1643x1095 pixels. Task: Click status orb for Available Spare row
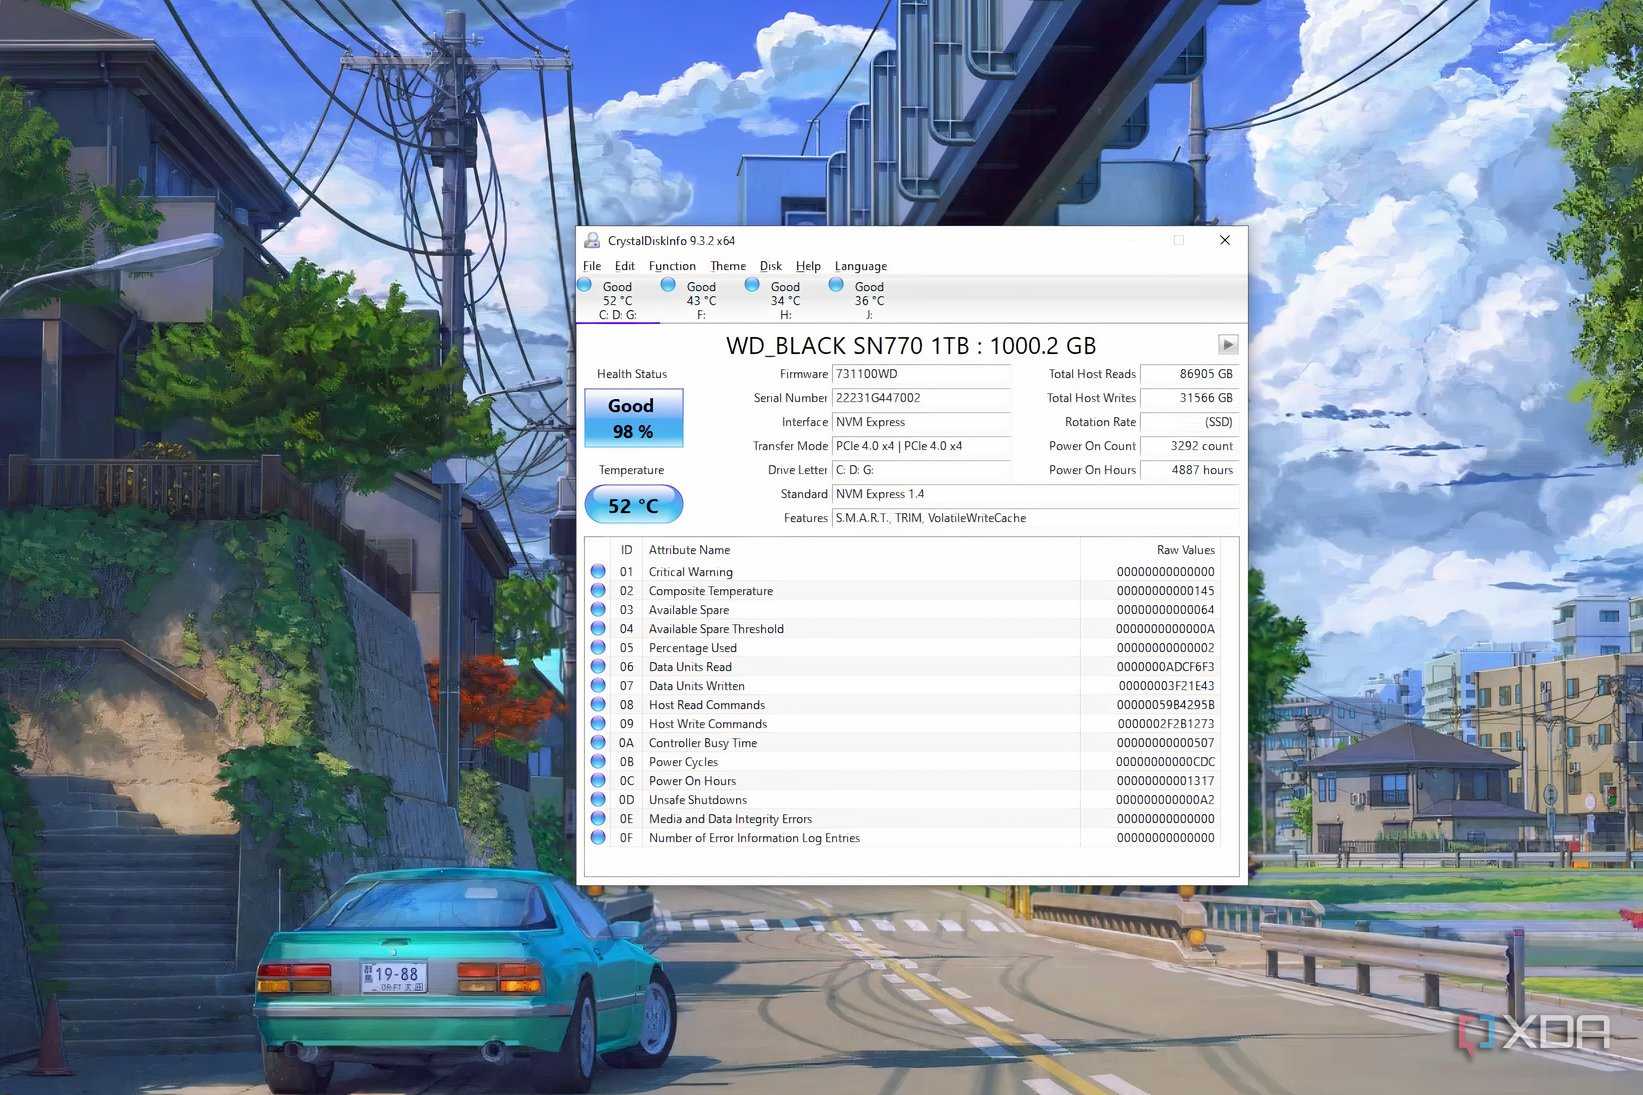(598, 609)
